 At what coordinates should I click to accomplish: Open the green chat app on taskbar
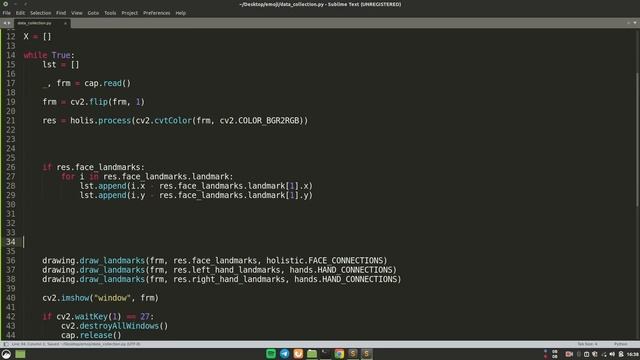(x=271, y=354)
